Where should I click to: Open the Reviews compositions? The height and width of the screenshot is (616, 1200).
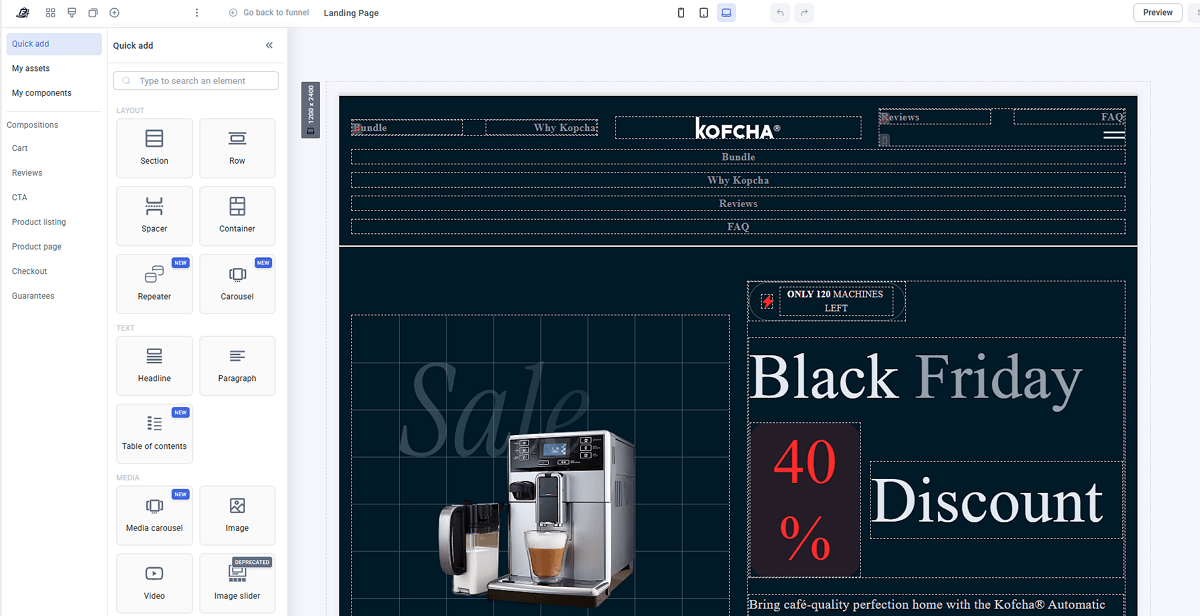pyautogui.click(x=27, y=173)
